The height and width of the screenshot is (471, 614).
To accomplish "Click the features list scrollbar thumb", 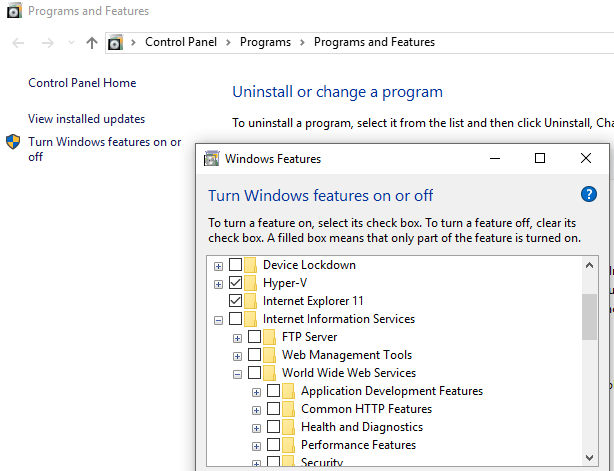I will 589,317.
